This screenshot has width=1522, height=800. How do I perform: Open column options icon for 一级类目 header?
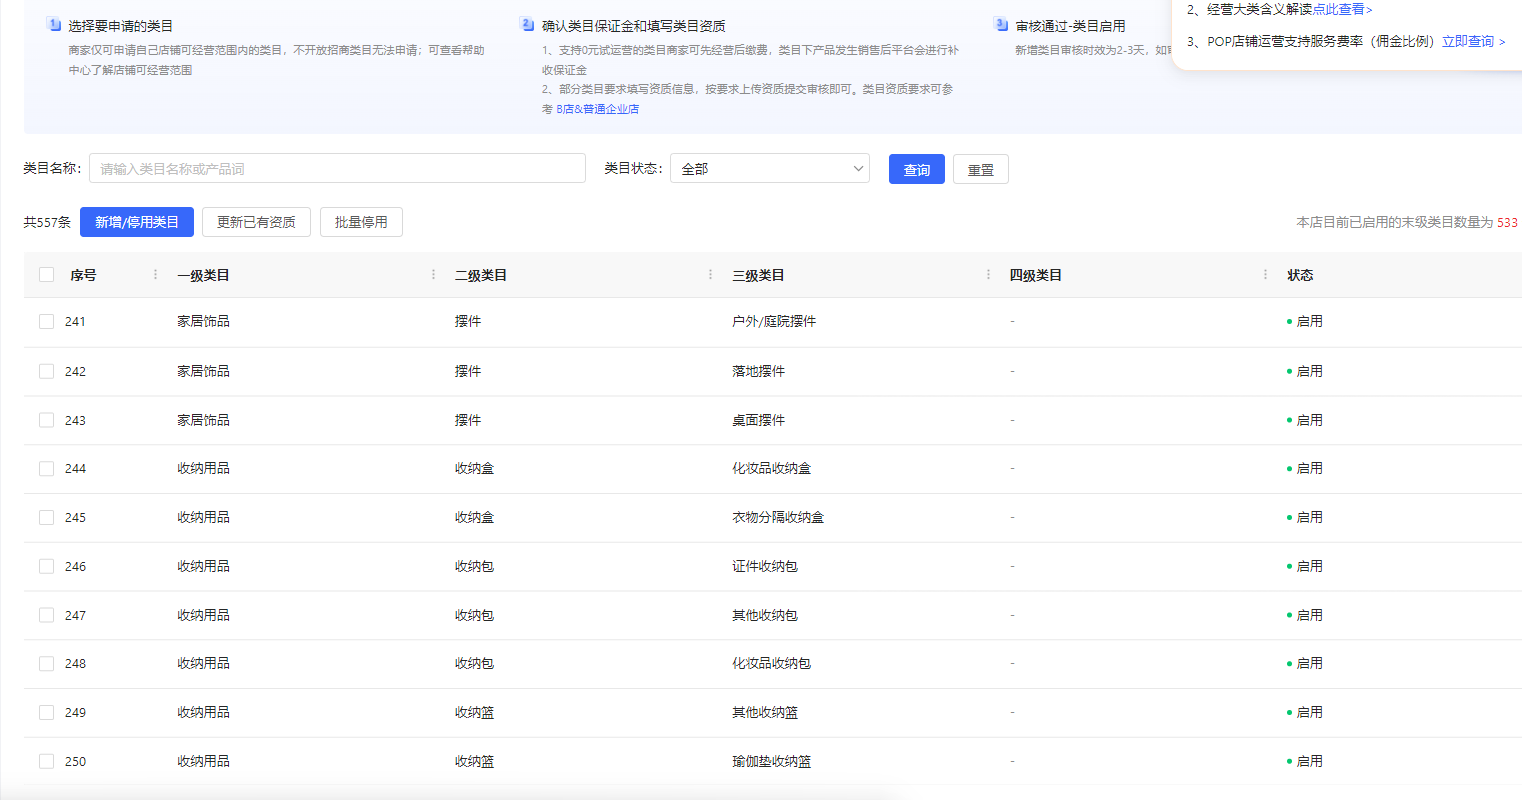(433, 274)
